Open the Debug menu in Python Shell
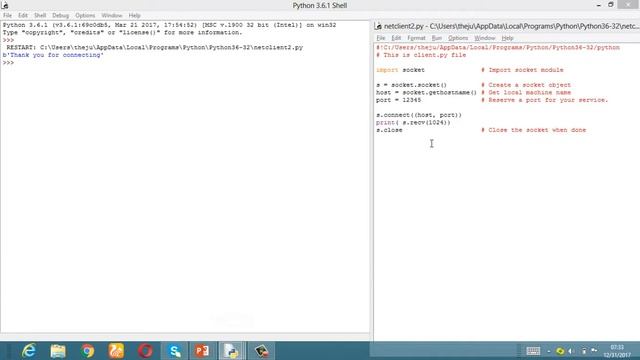 point(60,16)
